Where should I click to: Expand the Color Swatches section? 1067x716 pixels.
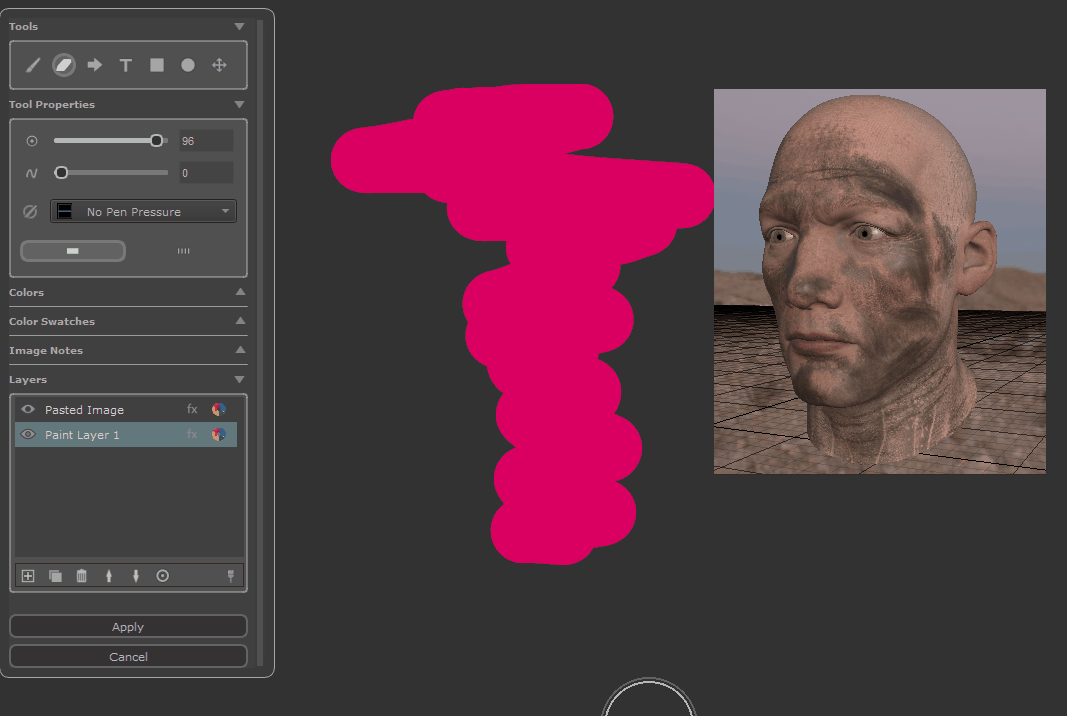(x=239, y=321)
